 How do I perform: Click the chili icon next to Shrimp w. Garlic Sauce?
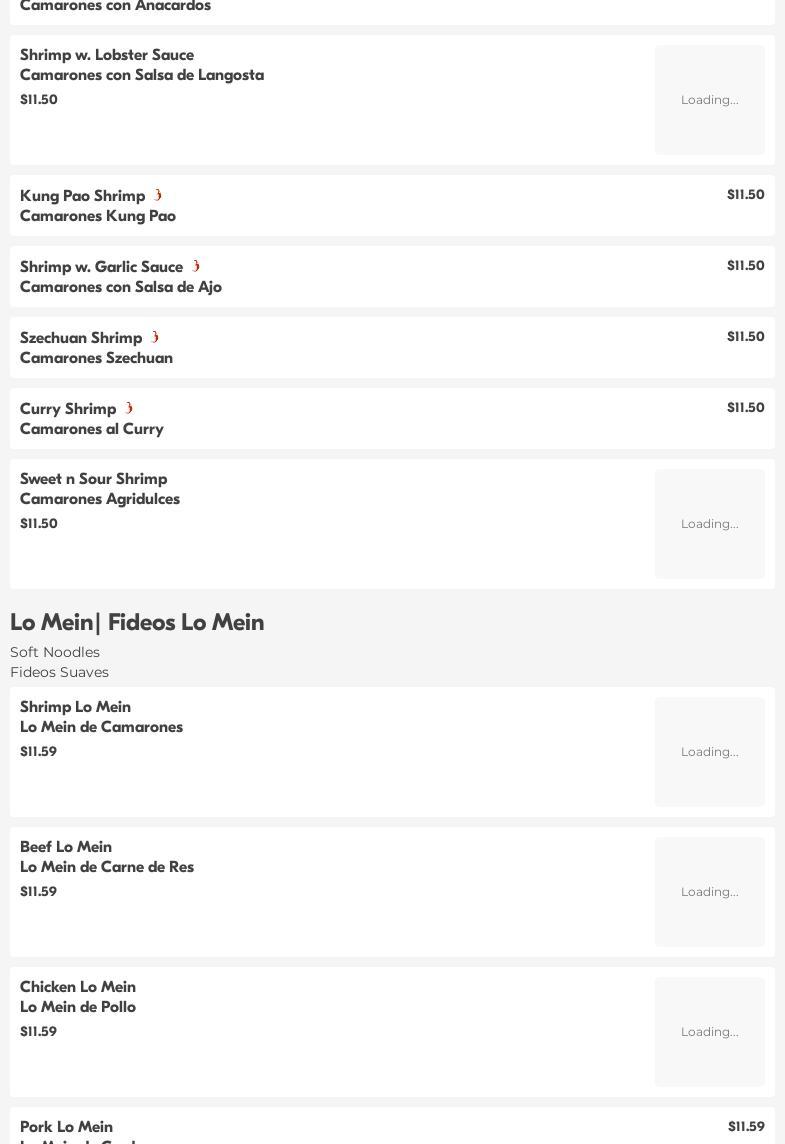tap(196, 266)
